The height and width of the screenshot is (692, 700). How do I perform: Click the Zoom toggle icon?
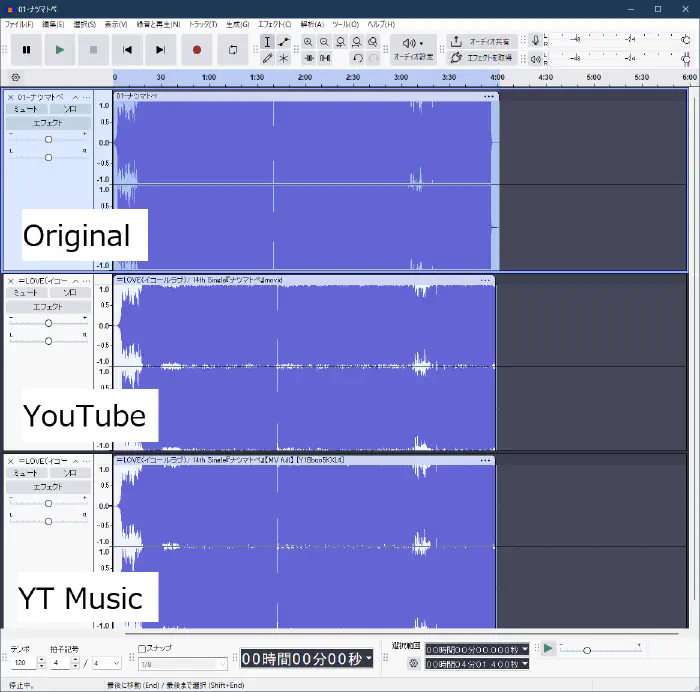point(373,42)
